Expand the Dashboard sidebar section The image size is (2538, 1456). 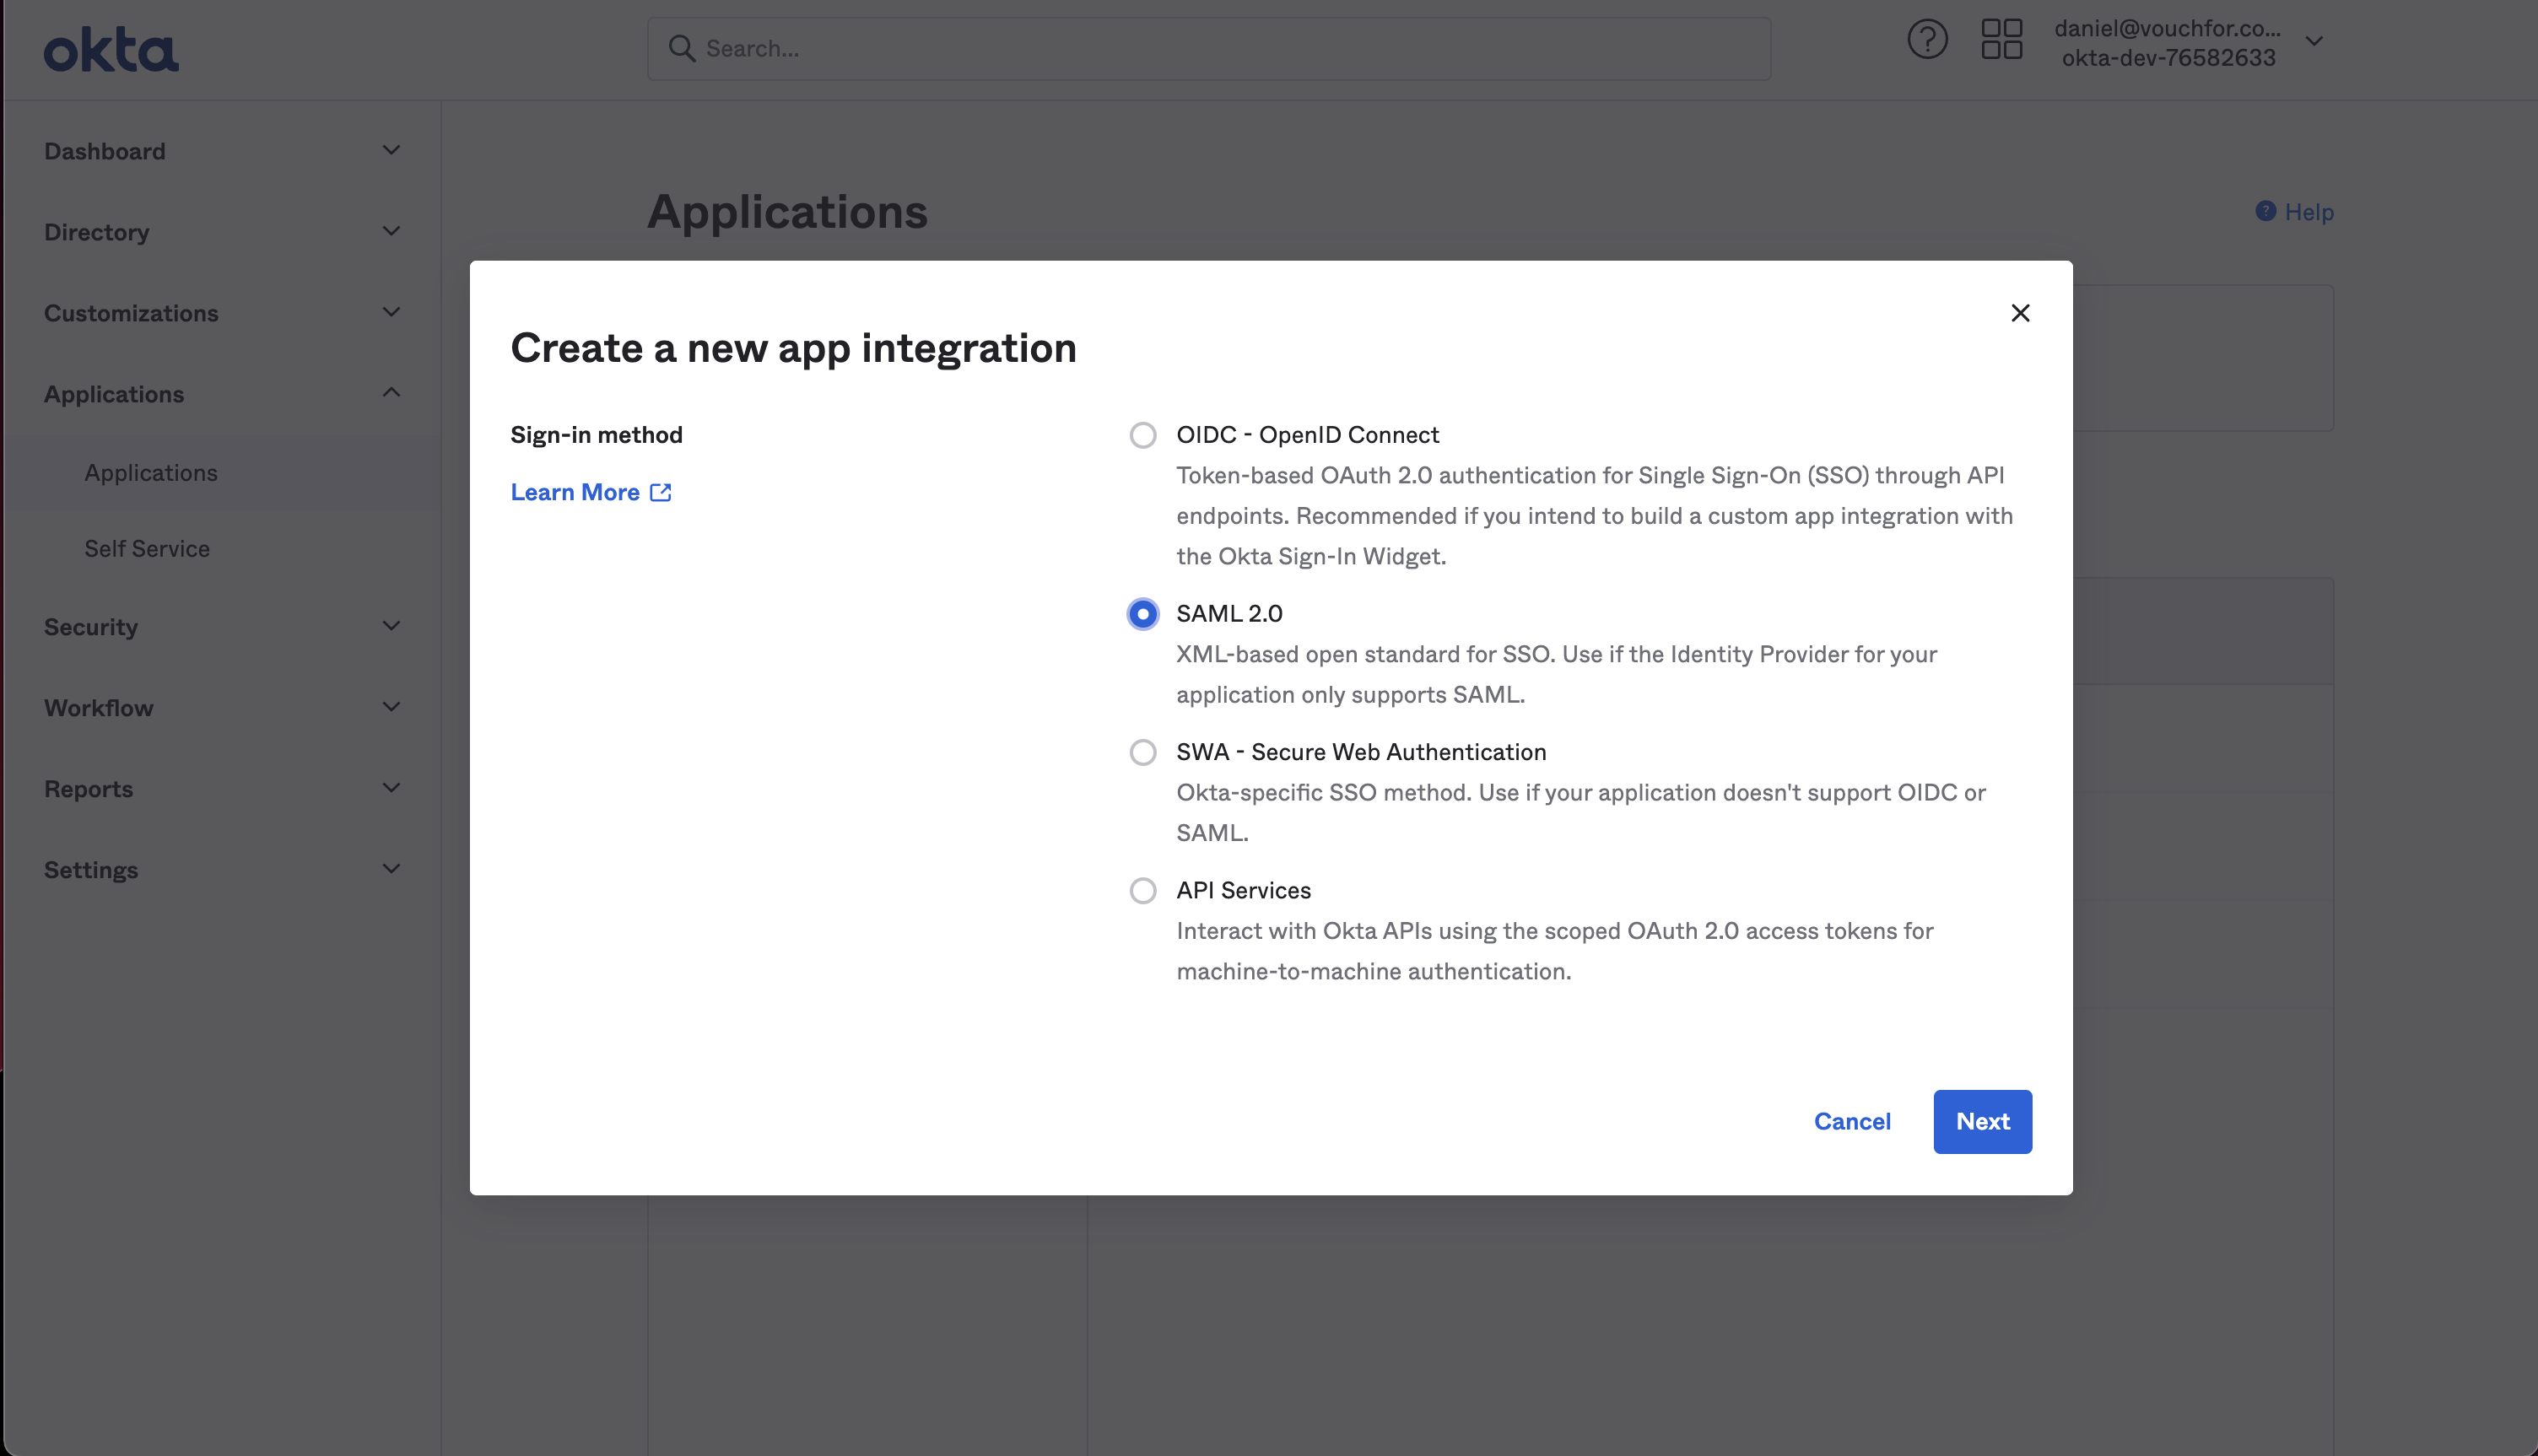391,150
